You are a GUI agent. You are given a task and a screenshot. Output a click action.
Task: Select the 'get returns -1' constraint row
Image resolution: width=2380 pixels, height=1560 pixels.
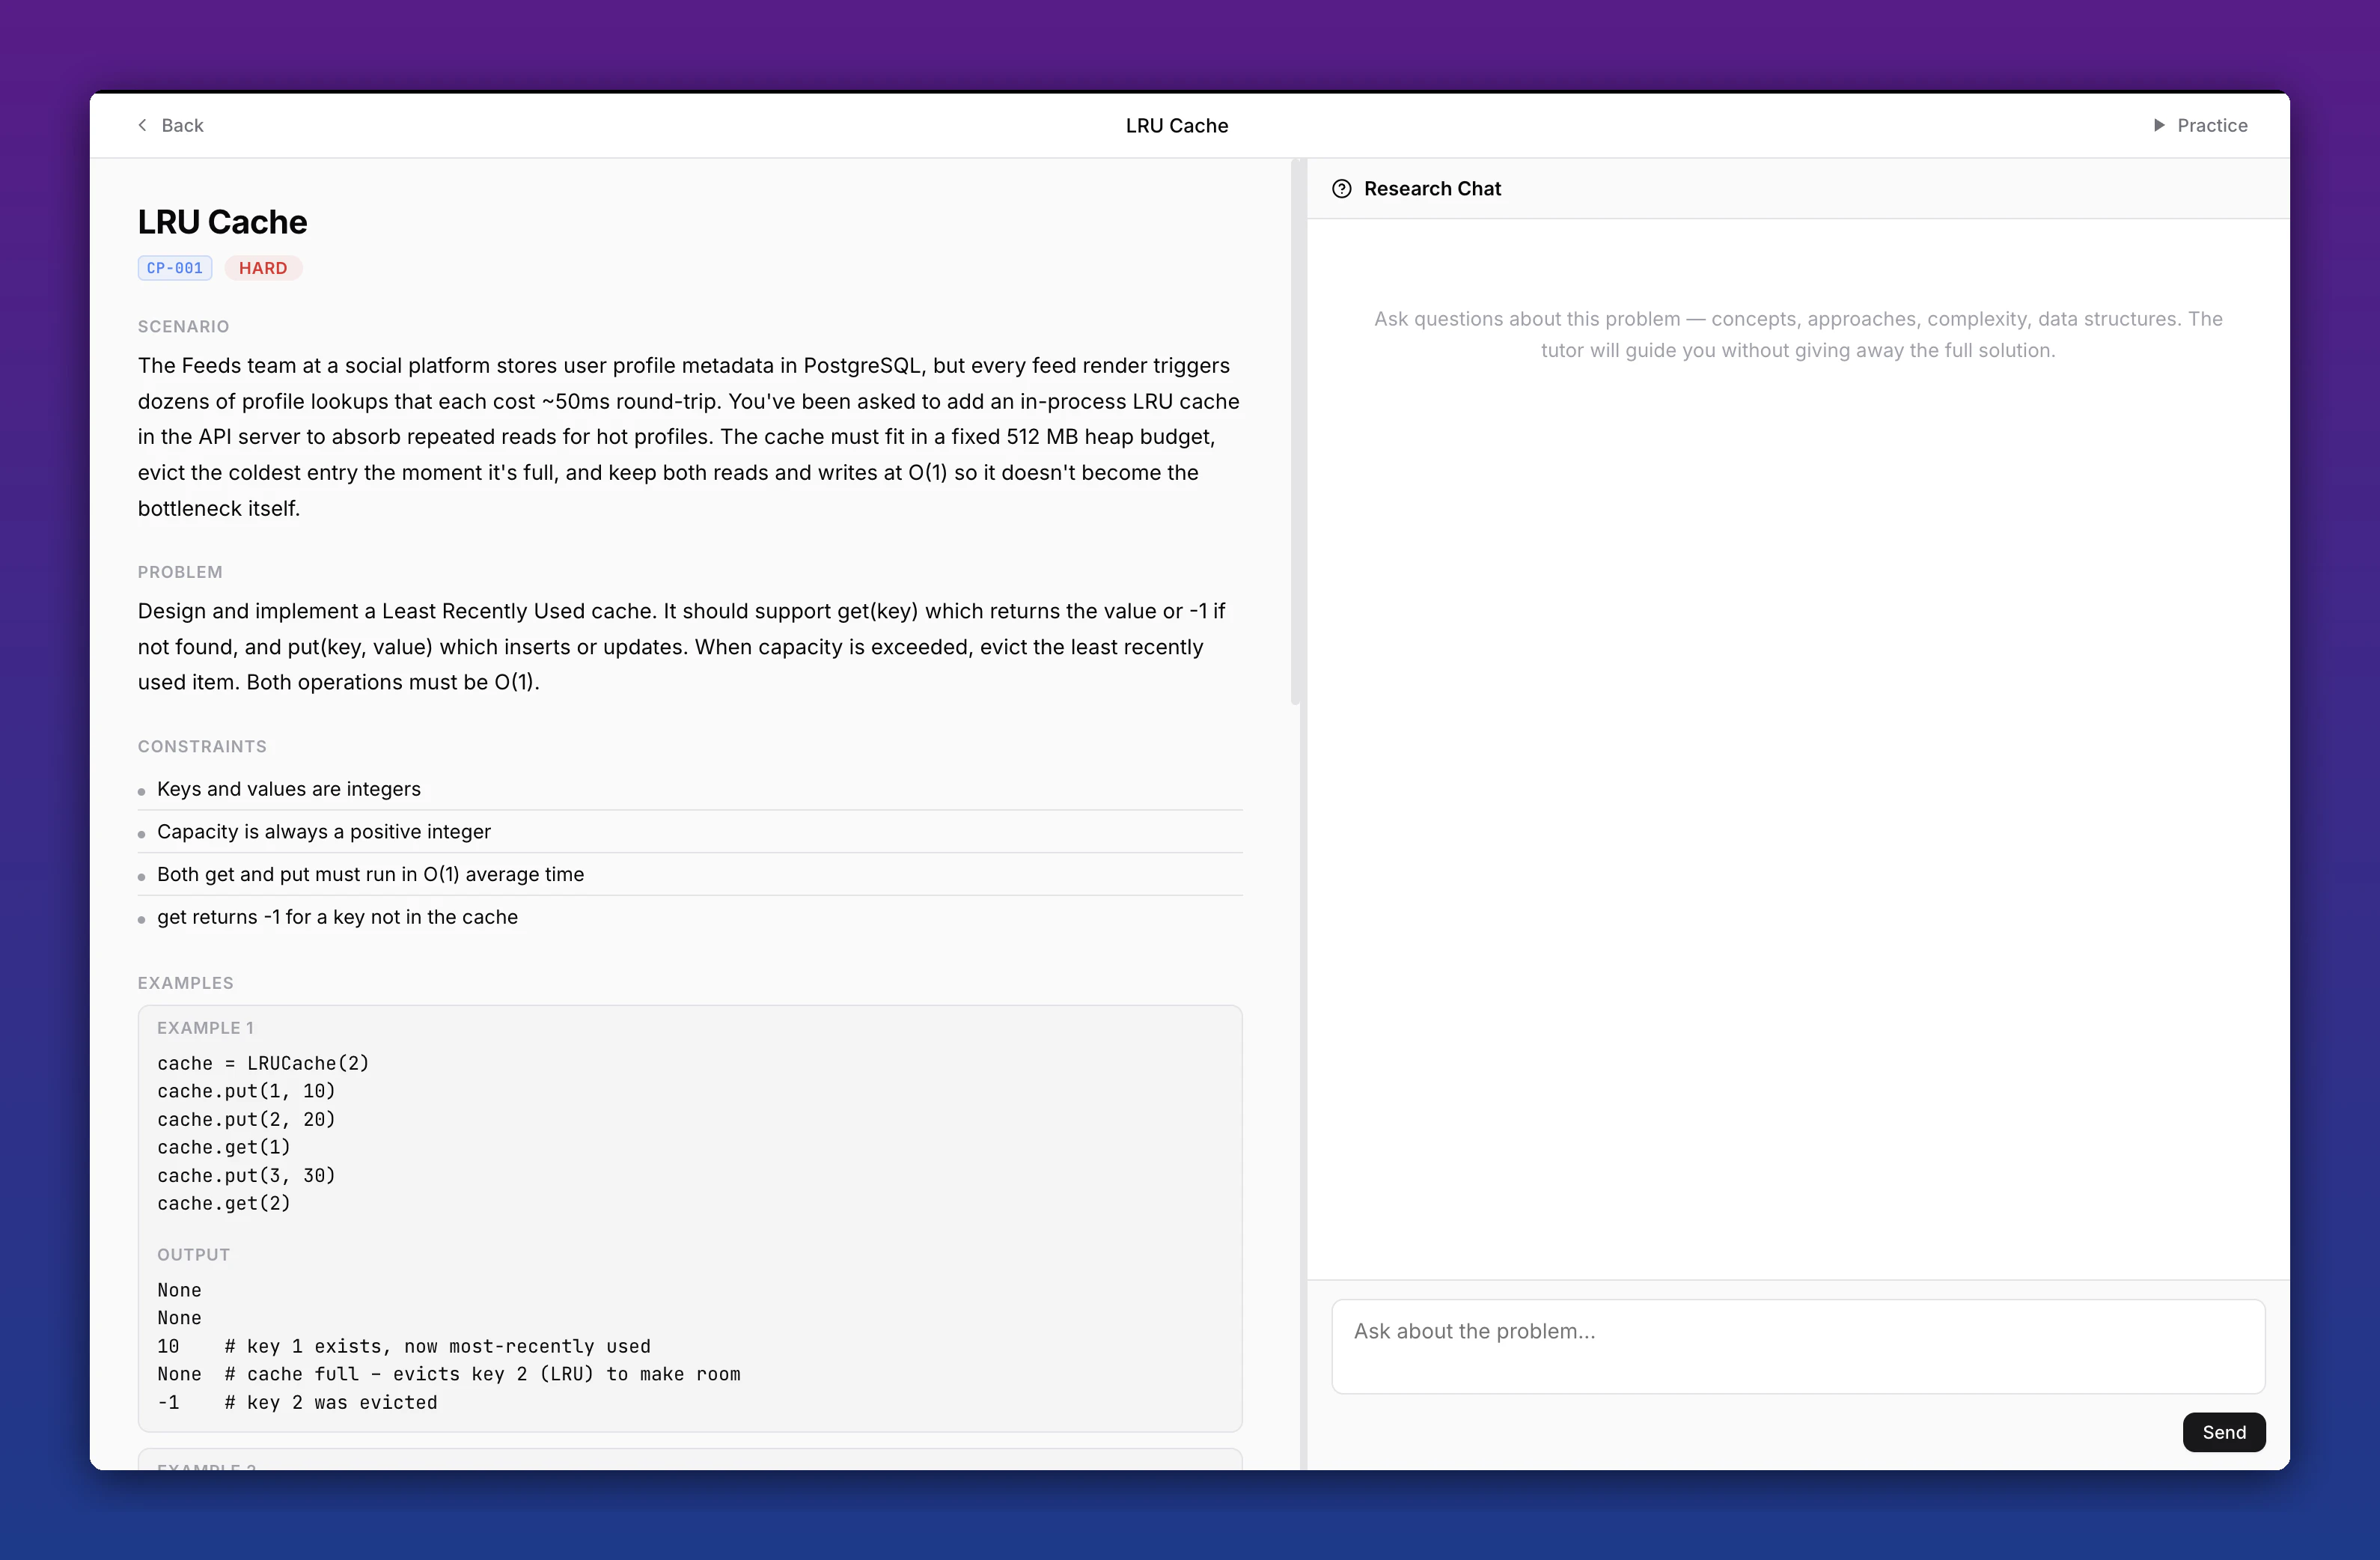point(337,916)
